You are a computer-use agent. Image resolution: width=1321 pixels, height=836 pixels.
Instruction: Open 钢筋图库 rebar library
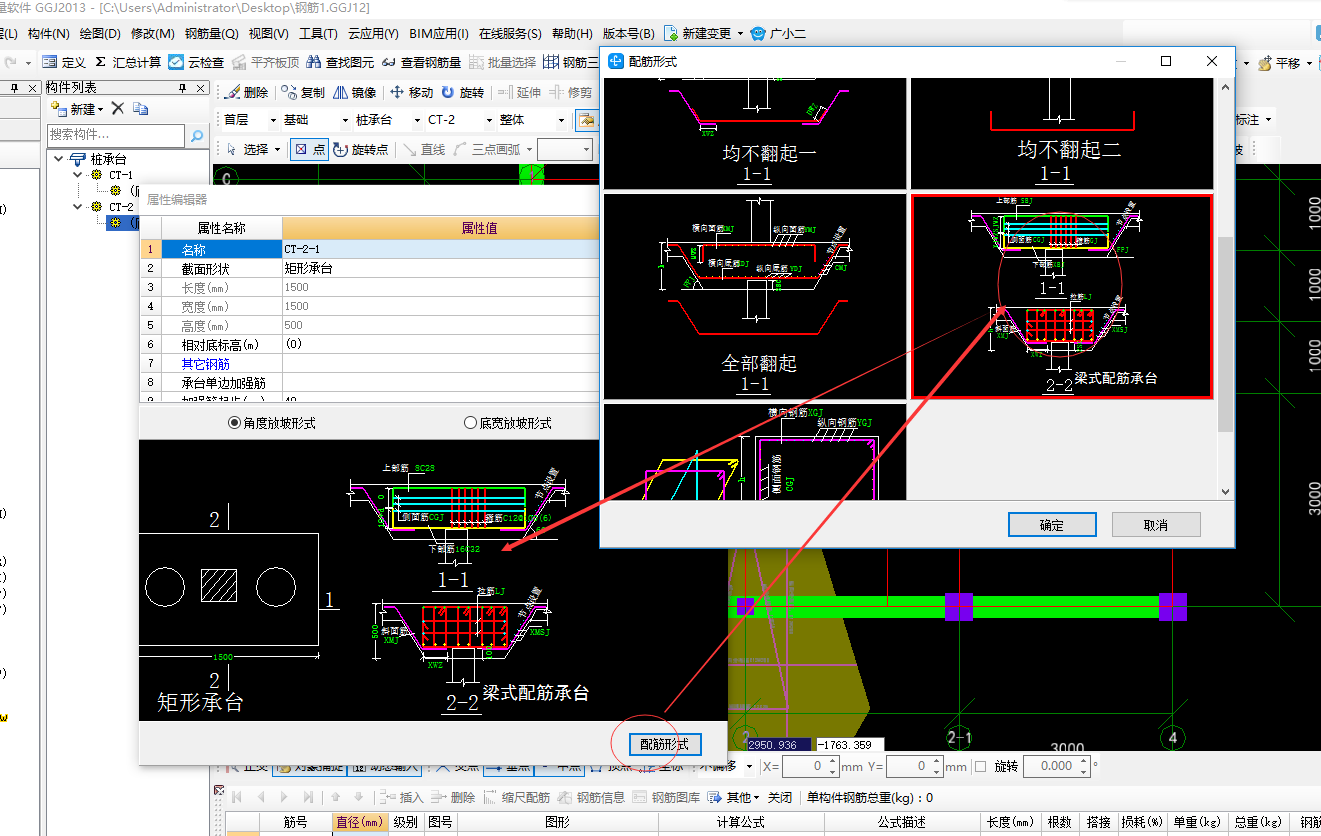tap(666, 797)
